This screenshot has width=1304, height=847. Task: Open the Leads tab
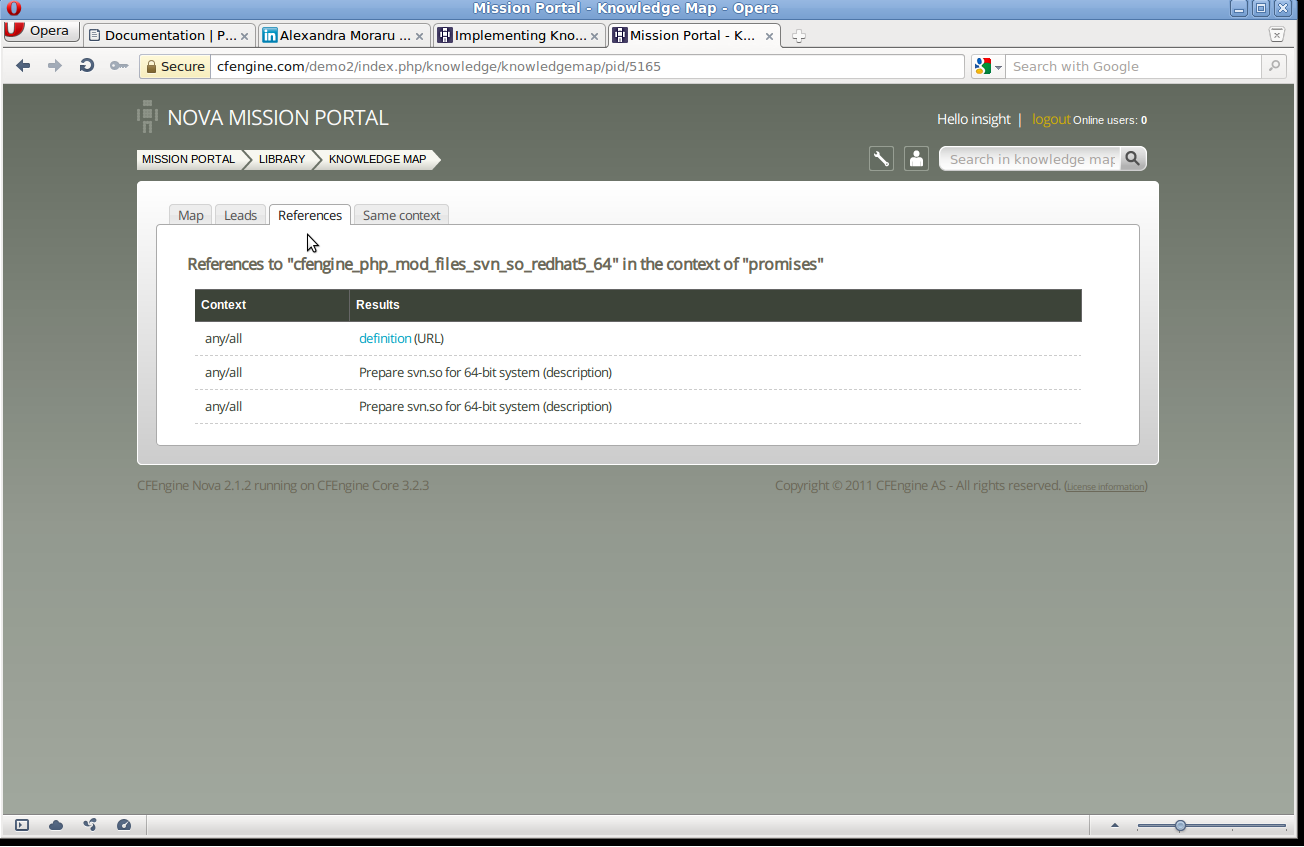click(240, 215)
